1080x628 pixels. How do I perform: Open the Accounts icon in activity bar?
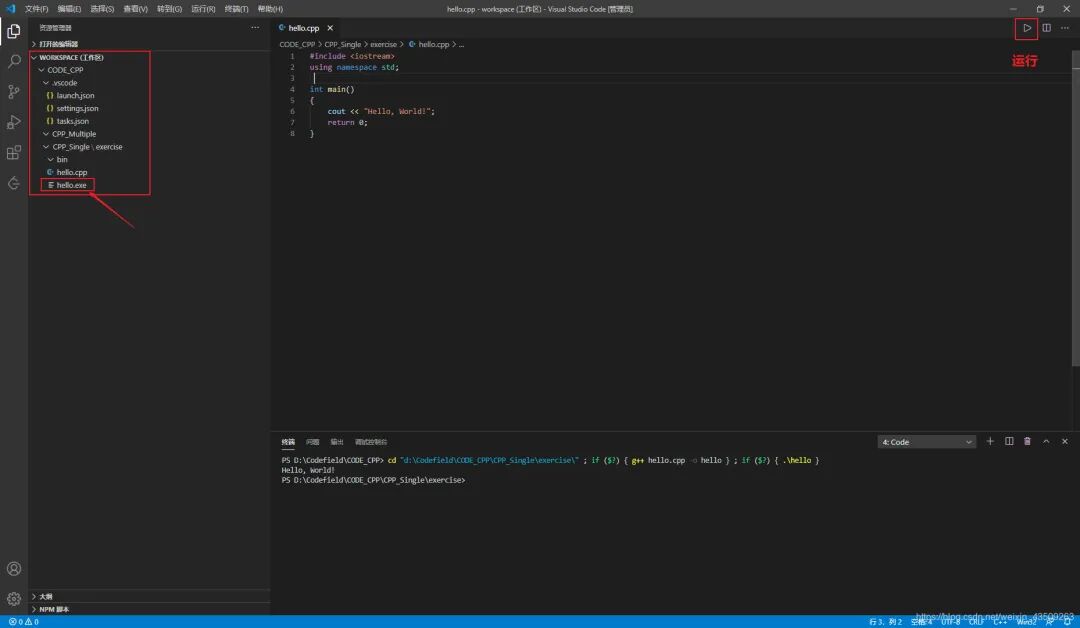click(x=14, y=569)
